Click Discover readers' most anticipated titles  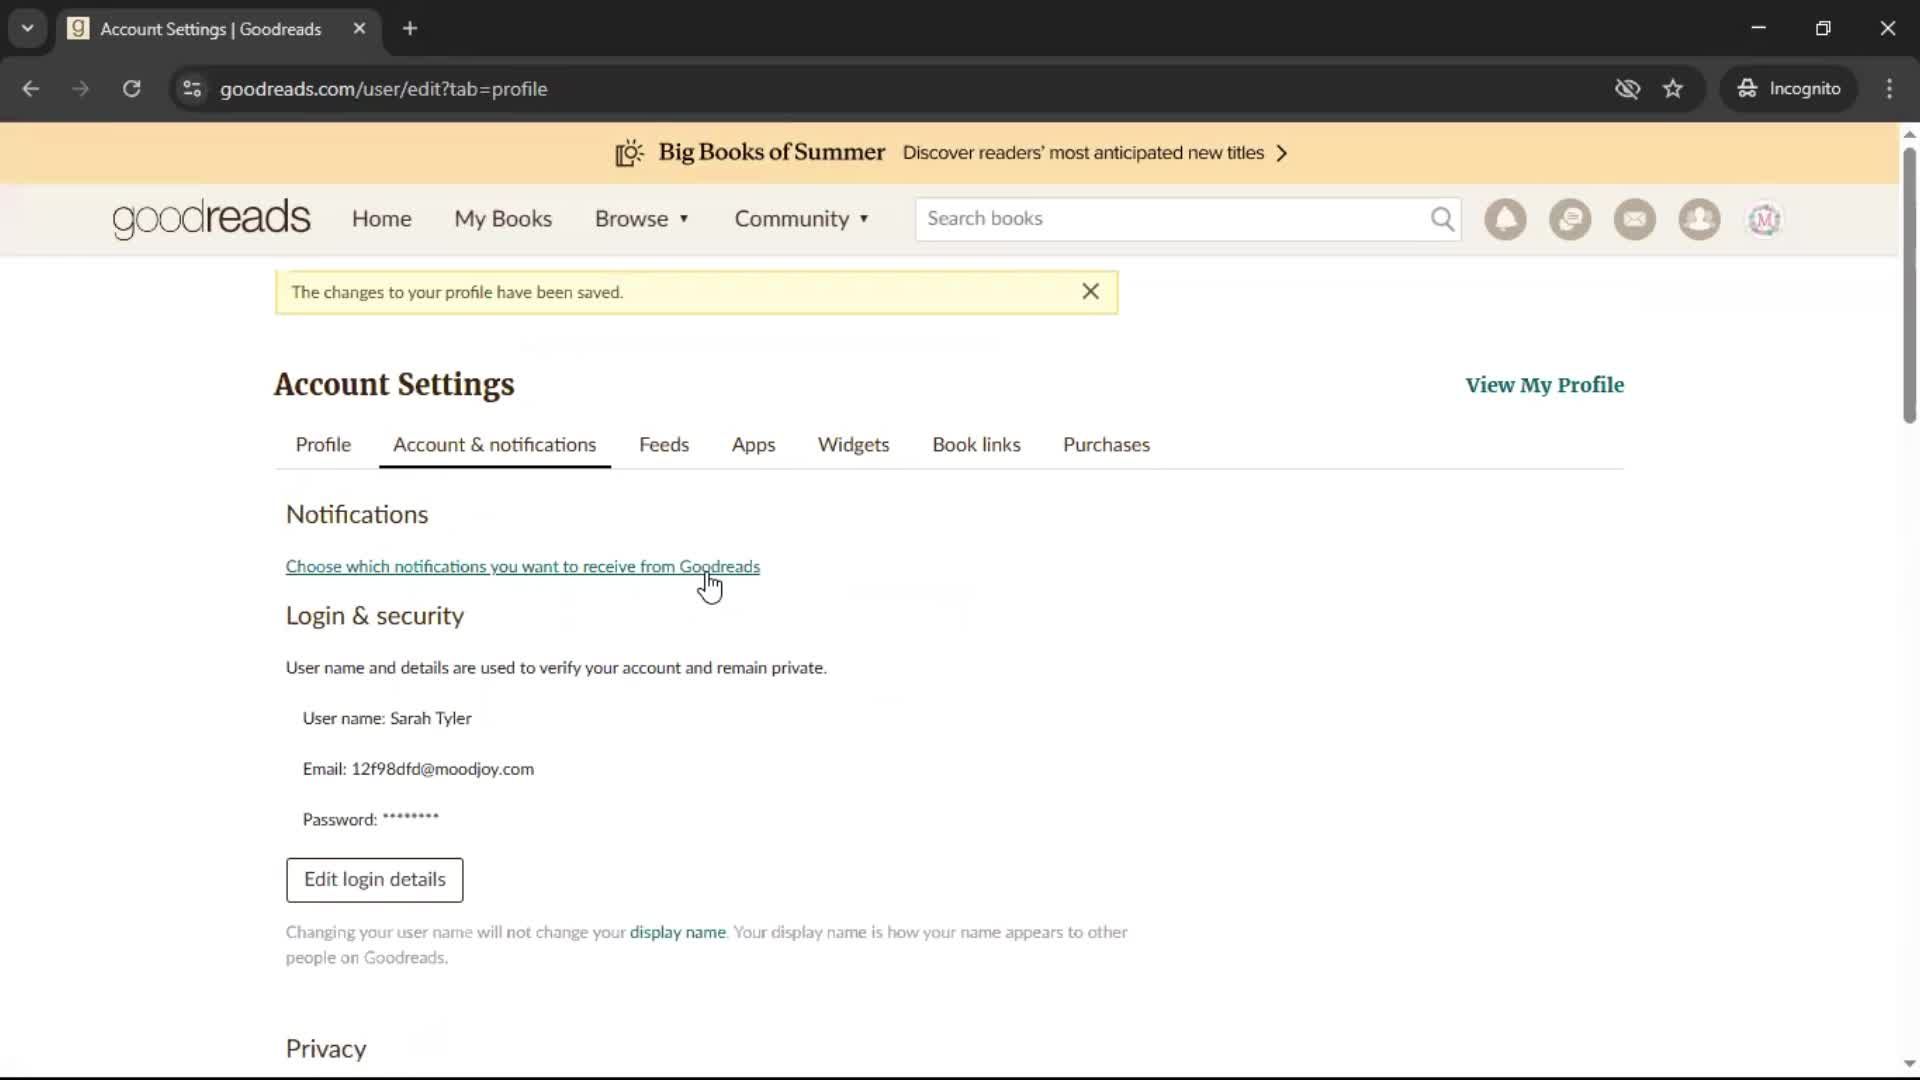coord(1083,153)
